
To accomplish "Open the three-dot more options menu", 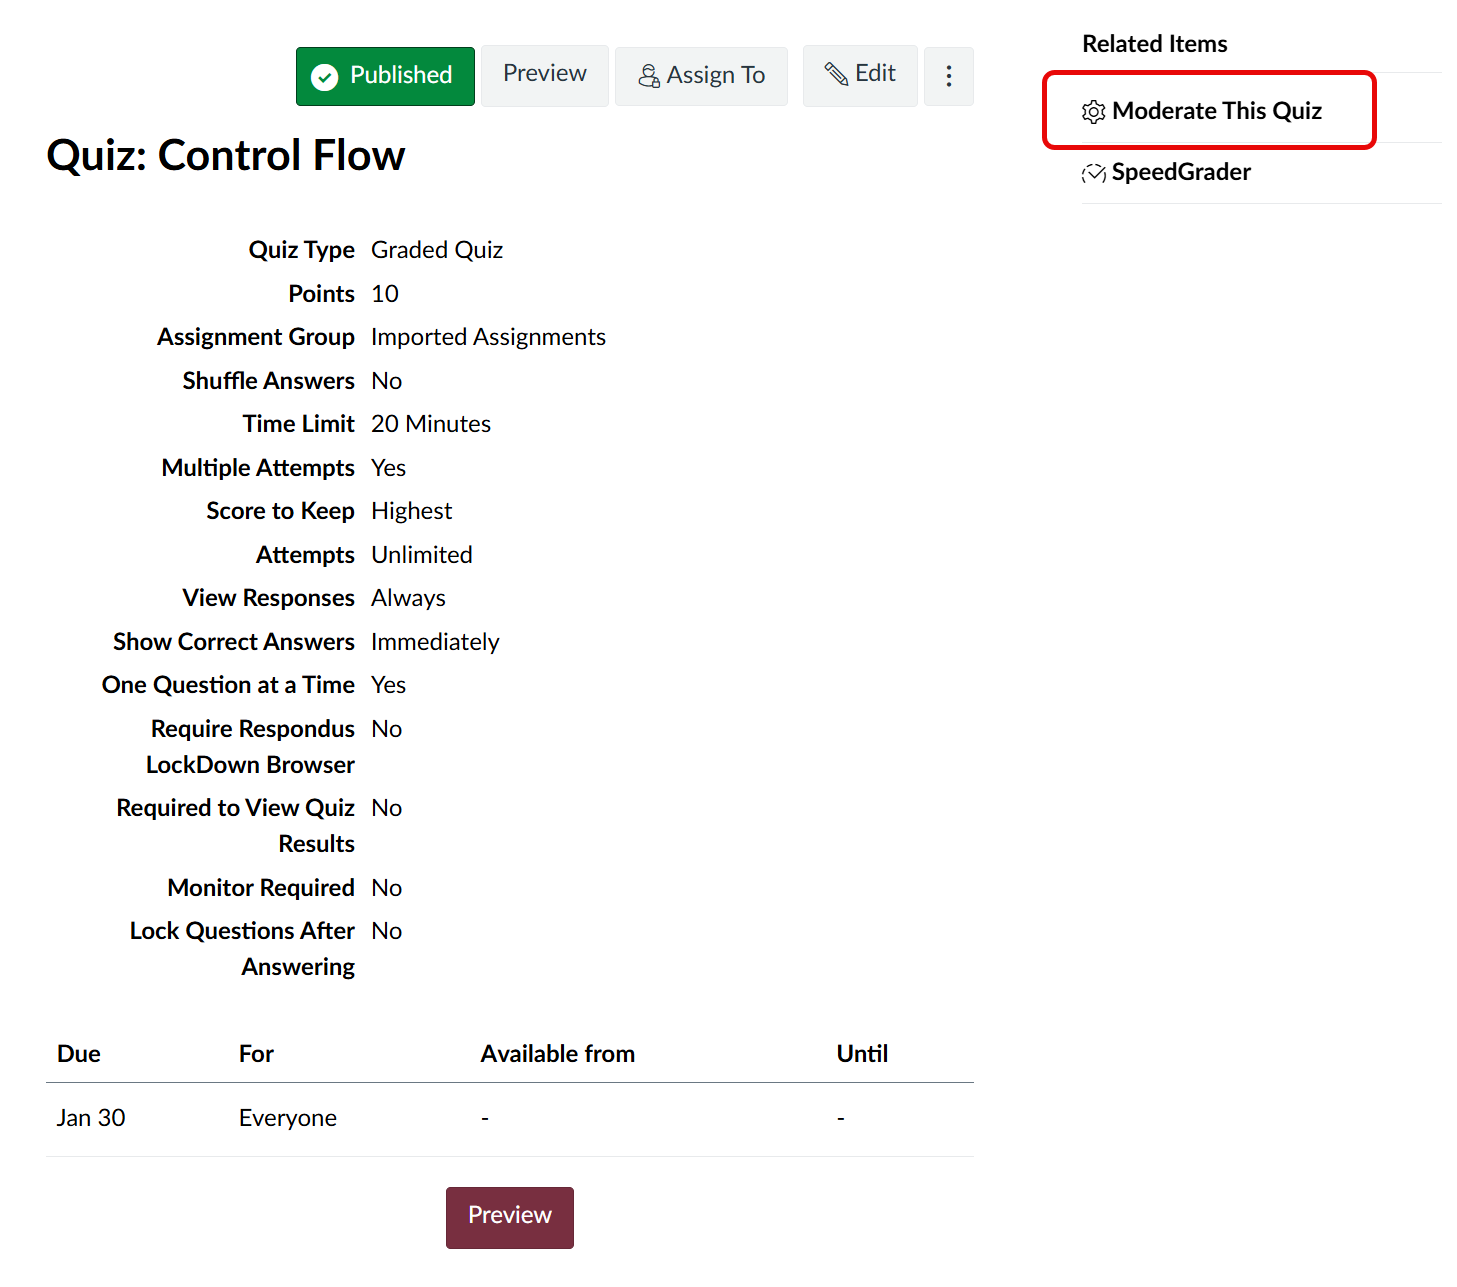I will (x=948, y=76).
